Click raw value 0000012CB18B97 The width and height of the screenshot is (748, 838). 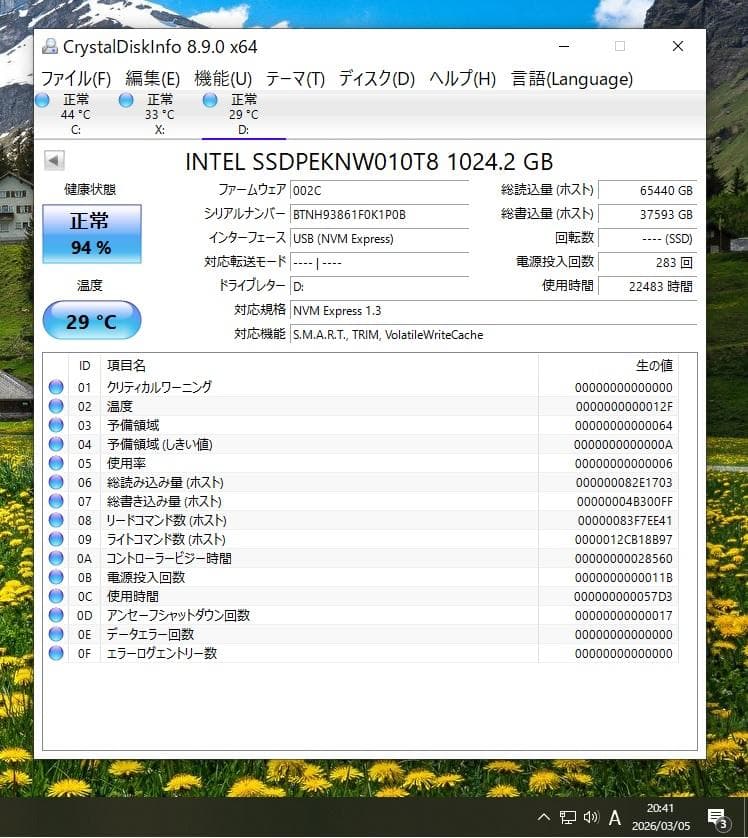click(x=624, y=540)
